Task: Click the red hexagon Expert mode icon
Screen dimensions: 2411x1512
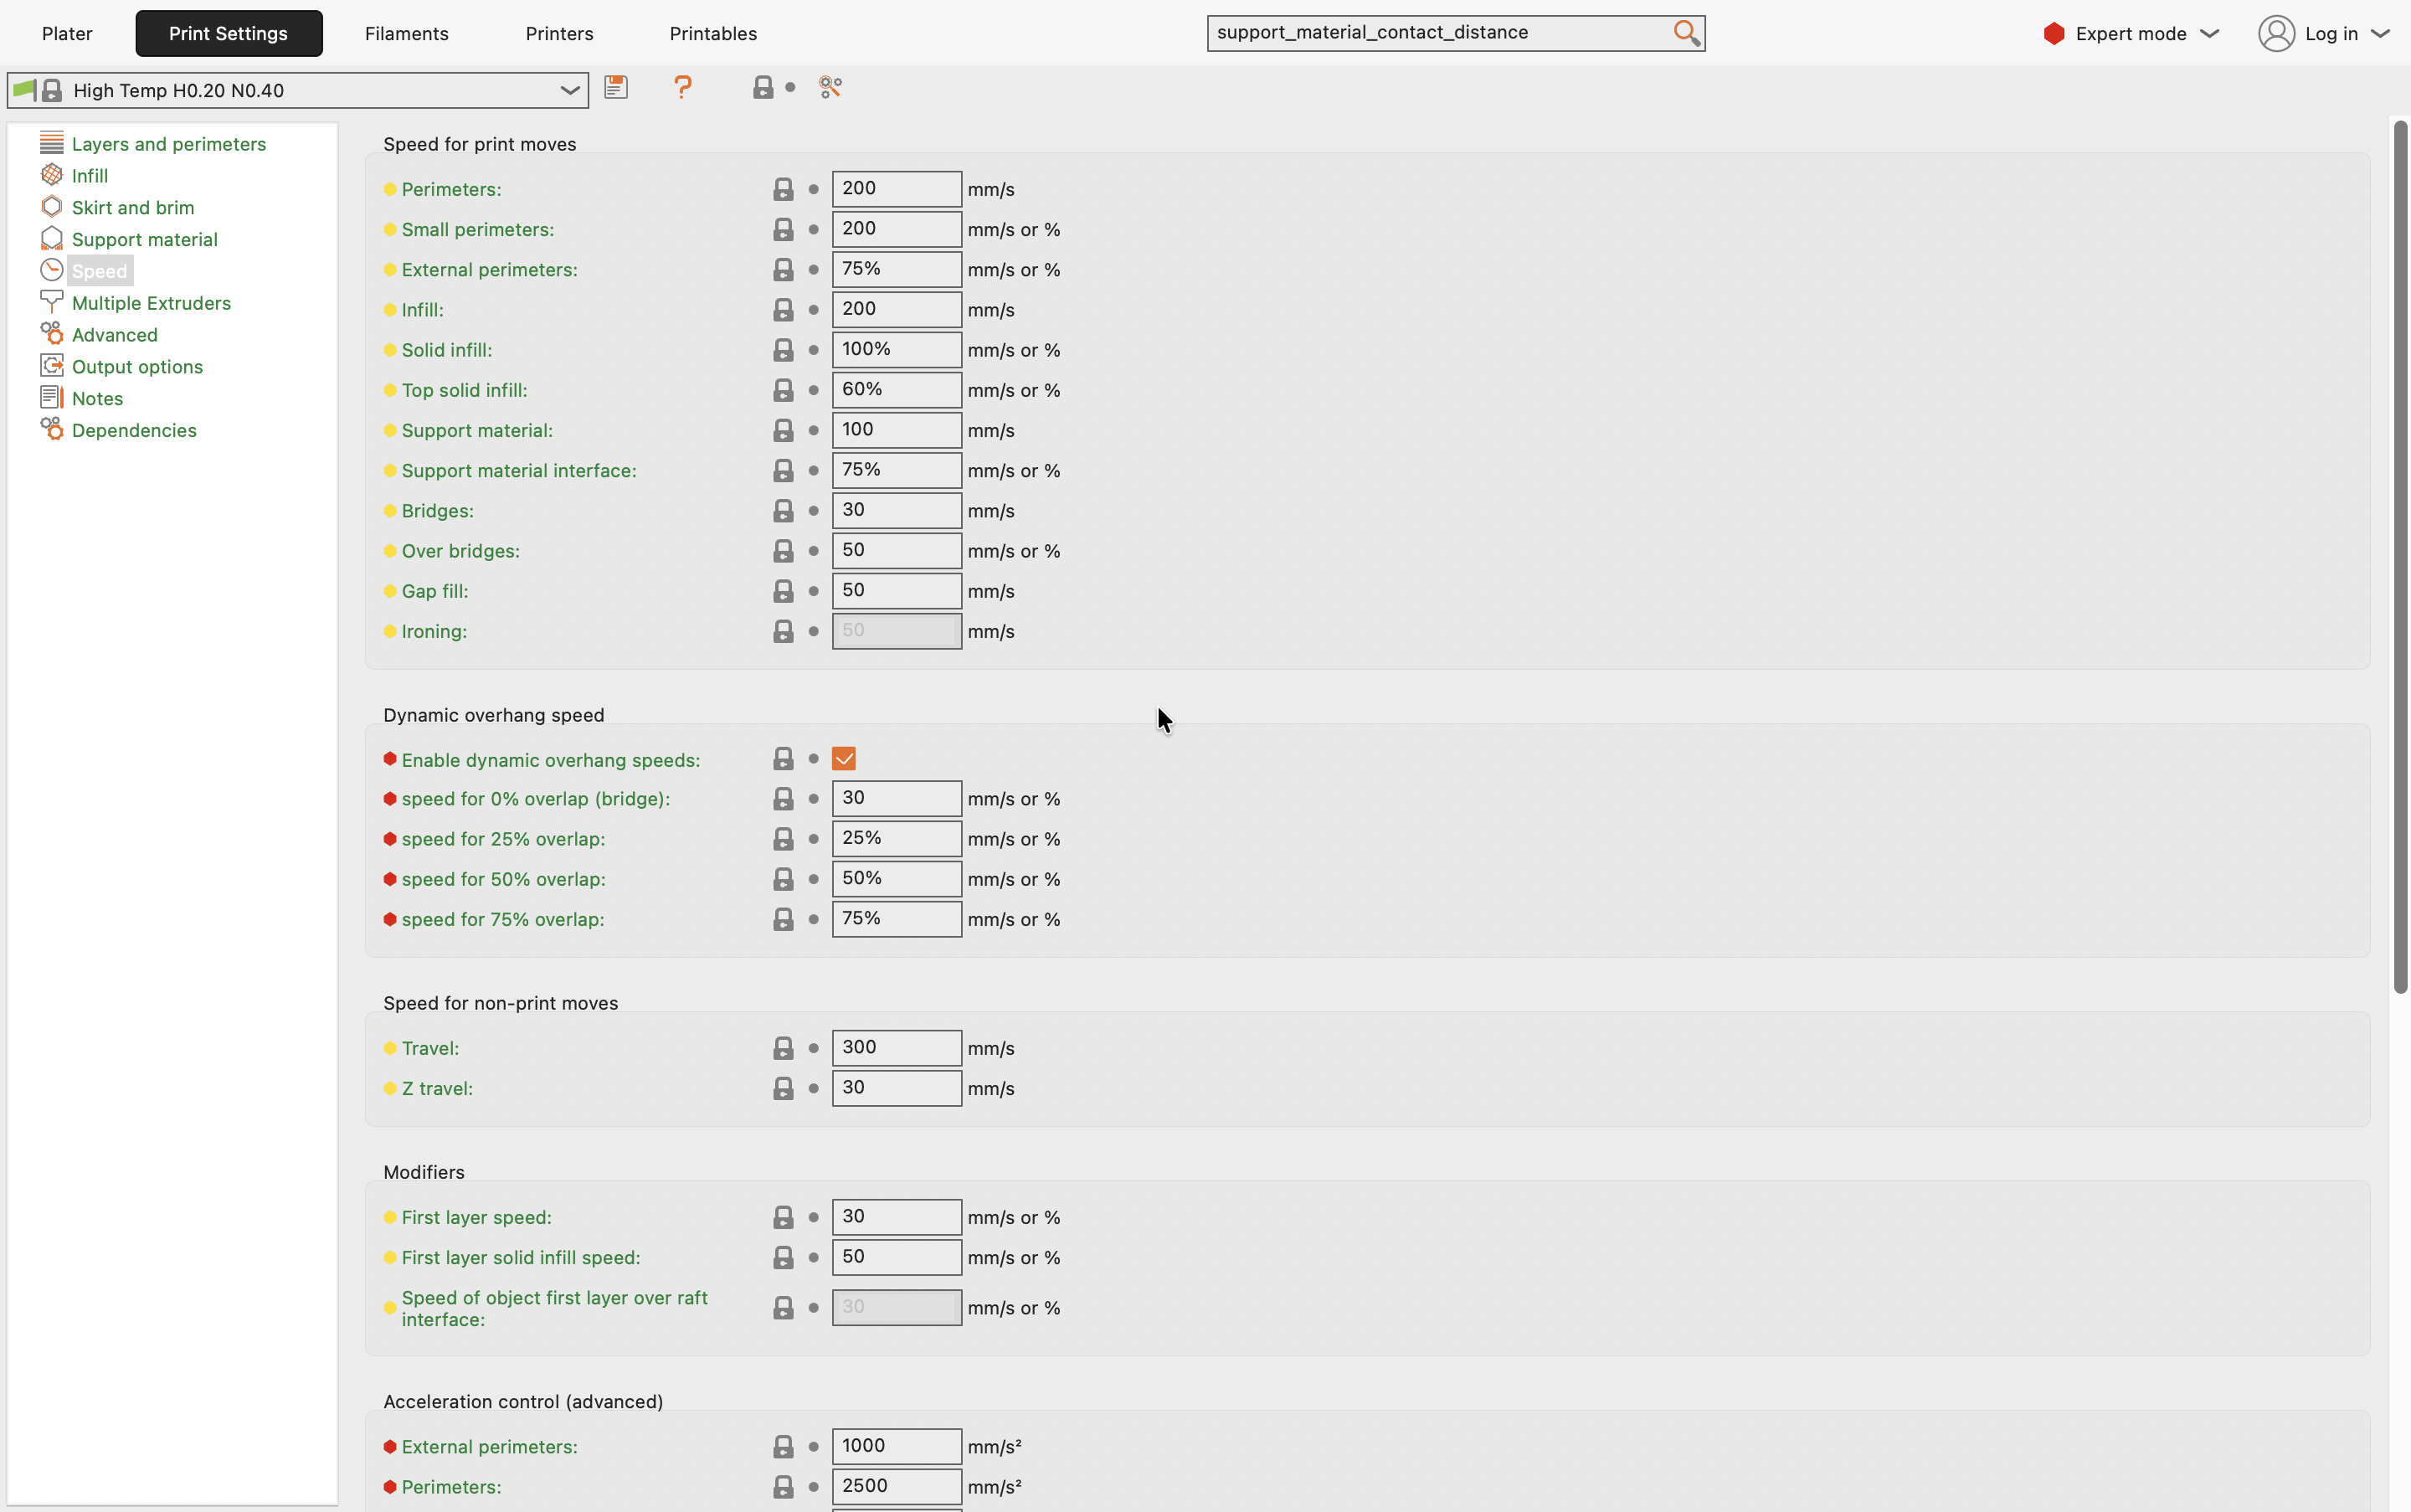Action: click(x=2054, y=34)
